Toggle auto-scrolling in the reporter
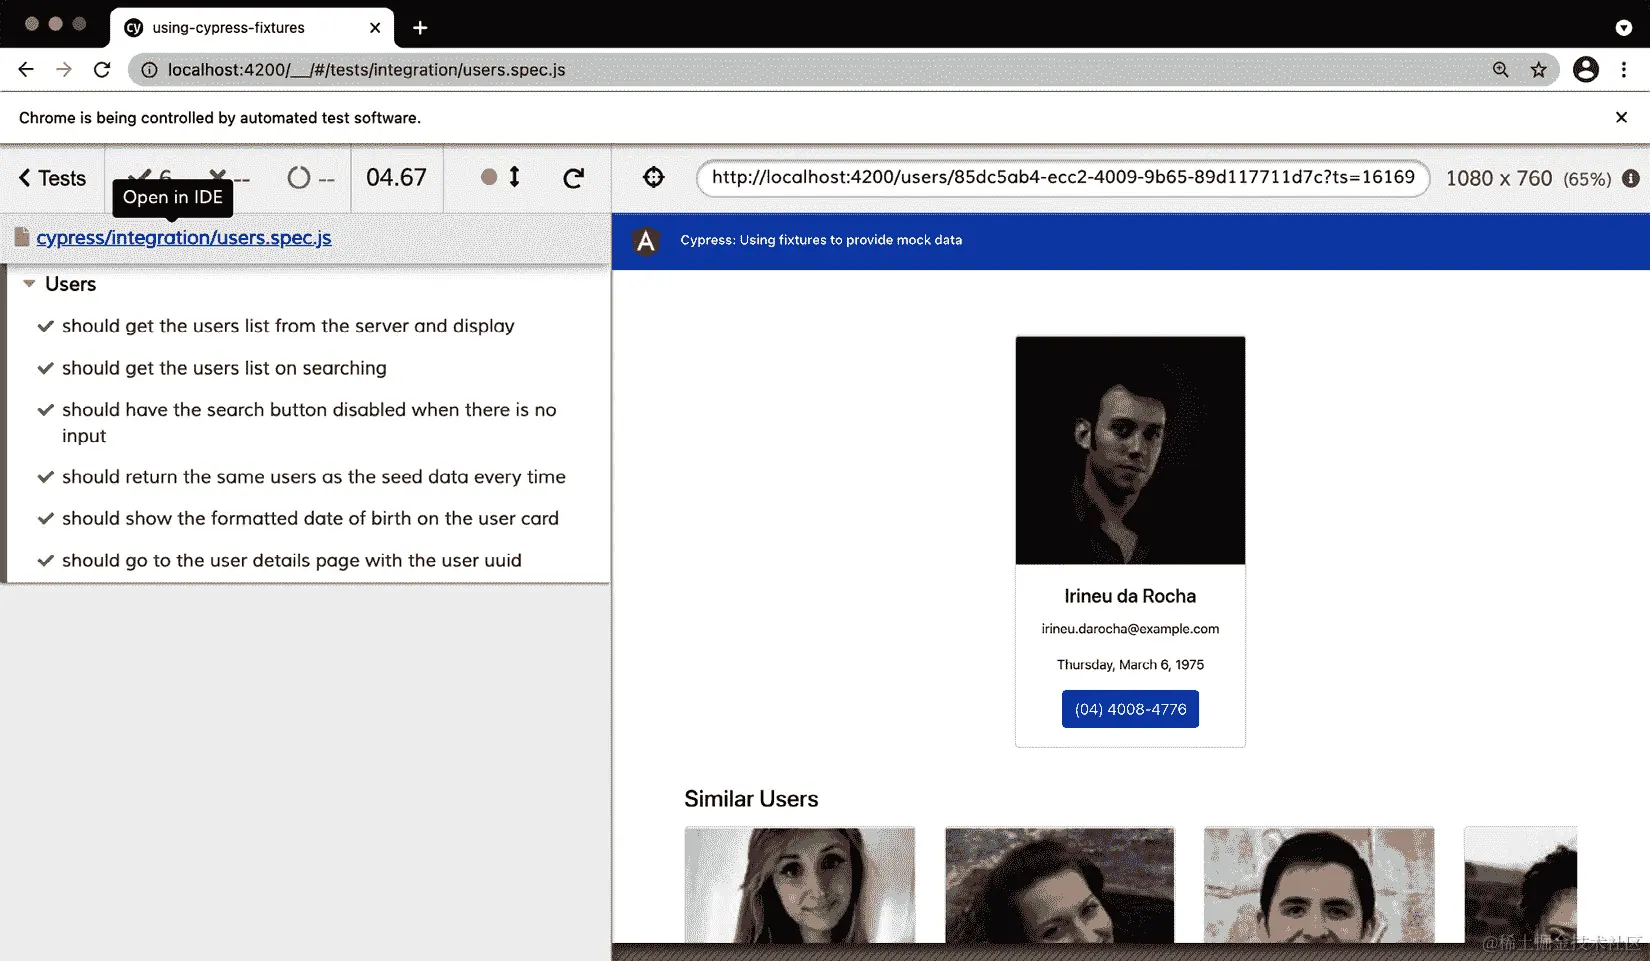This screenshot has width=1650, height=961. (x=501, y=177)
